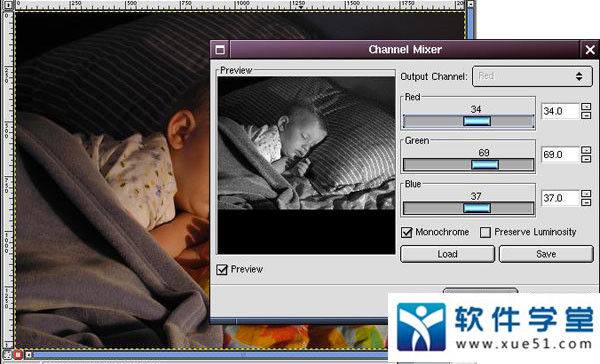
Task: Open the Output Channel dropdown
Action: (x=532, y=76)
